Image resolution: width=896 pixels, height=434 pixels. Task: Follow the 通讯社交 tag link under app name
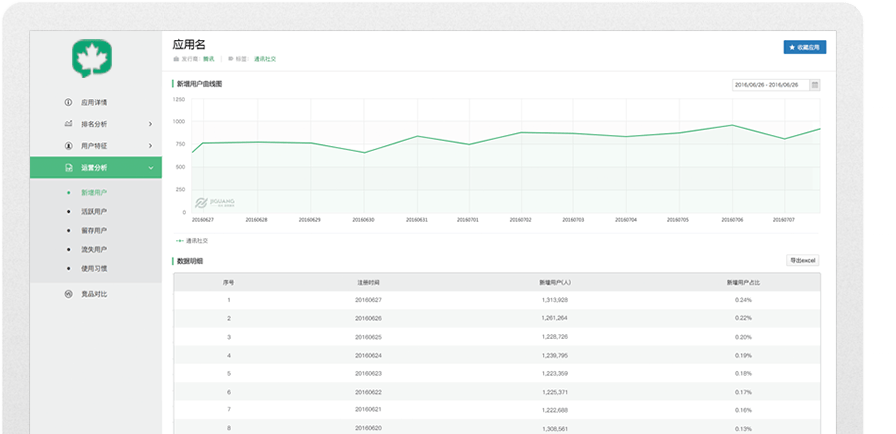[265, 59]
